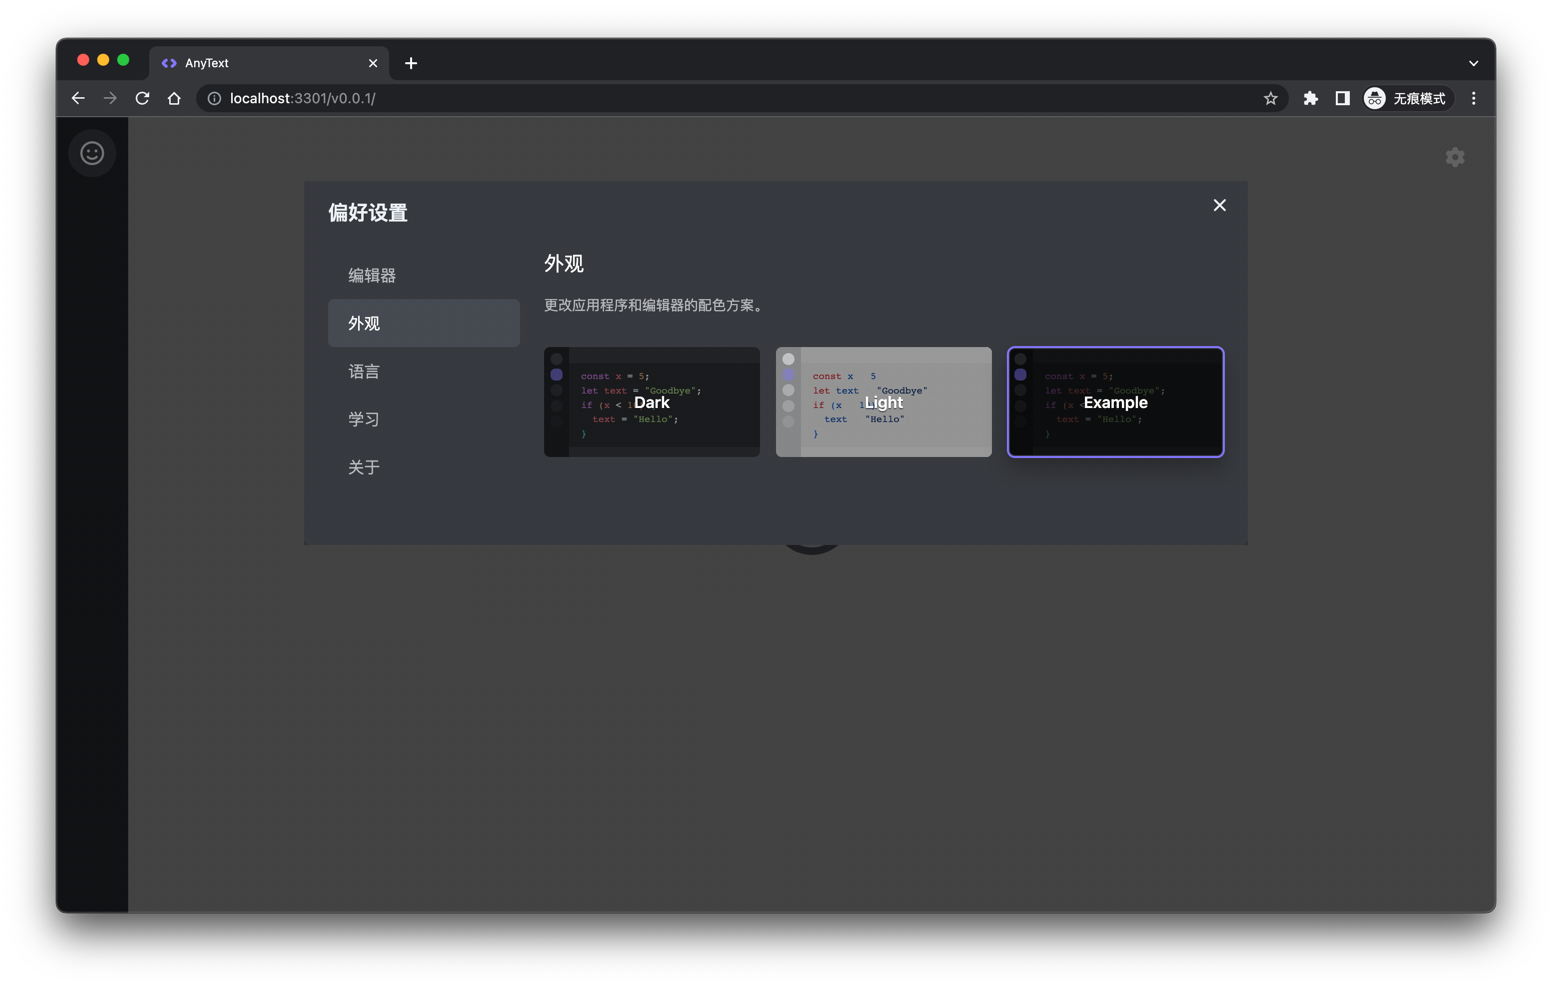The height and width of the screenshot is (987, 1552).
Task: Focus the localhost:3301 address bar
Action: (740, 98)
